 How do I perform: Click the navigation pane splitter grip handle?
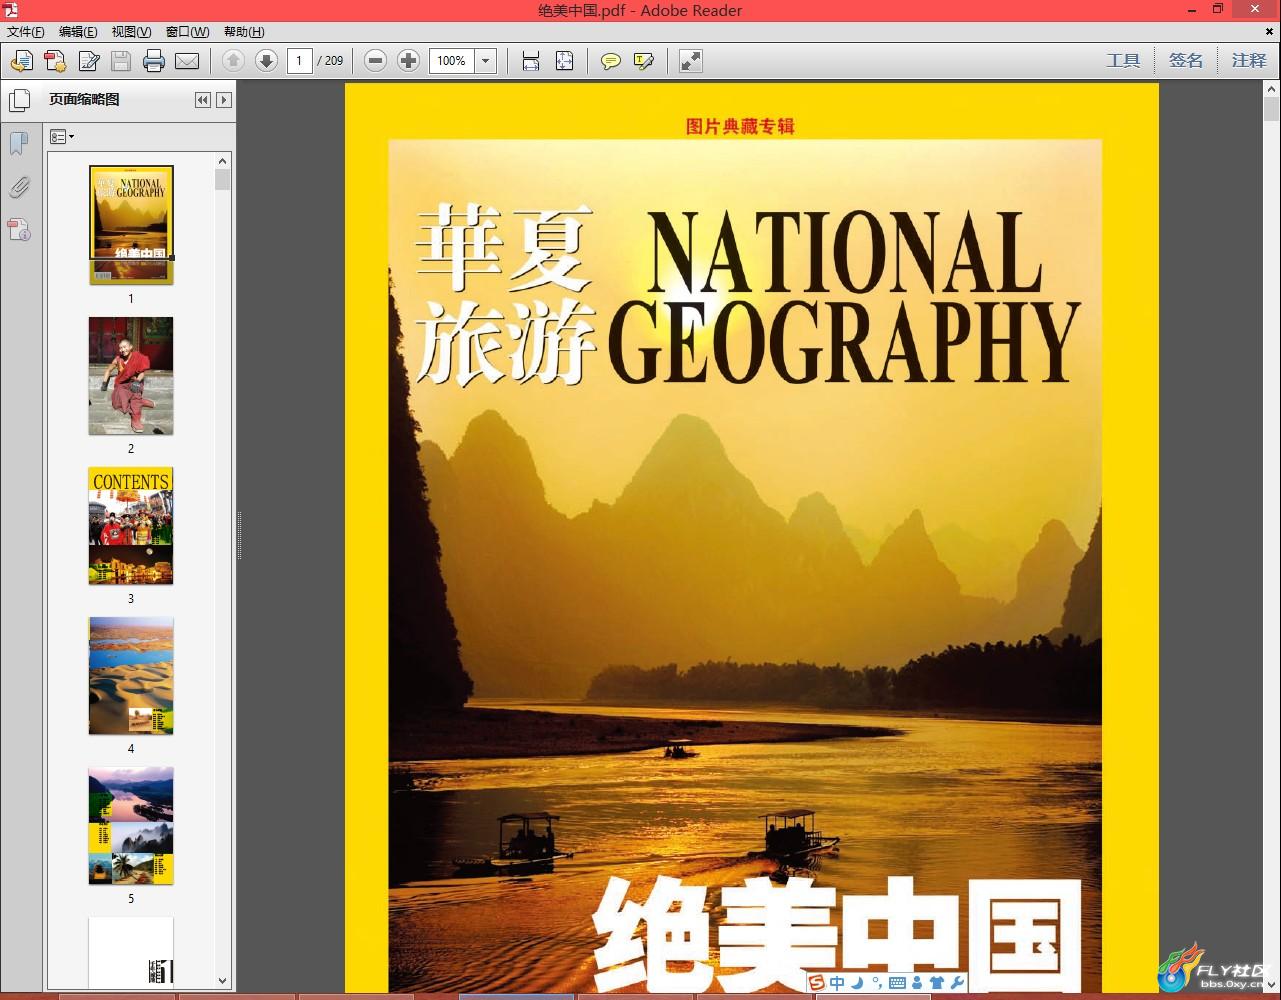239,536
